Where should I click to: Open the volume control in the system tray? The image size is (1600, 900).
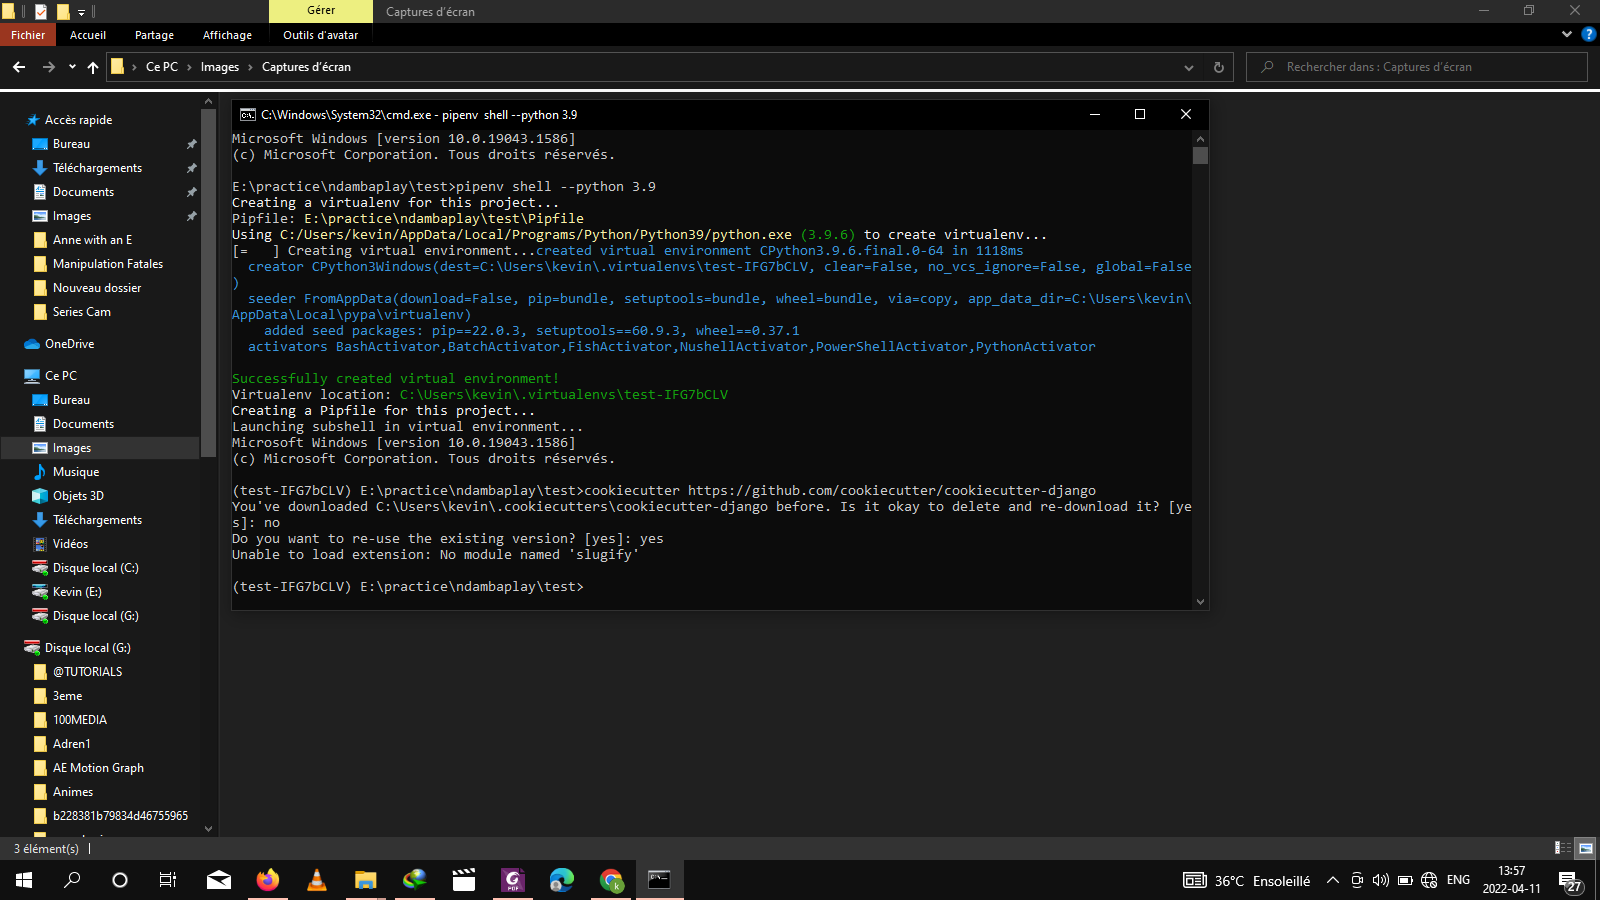coord(1381,881)
